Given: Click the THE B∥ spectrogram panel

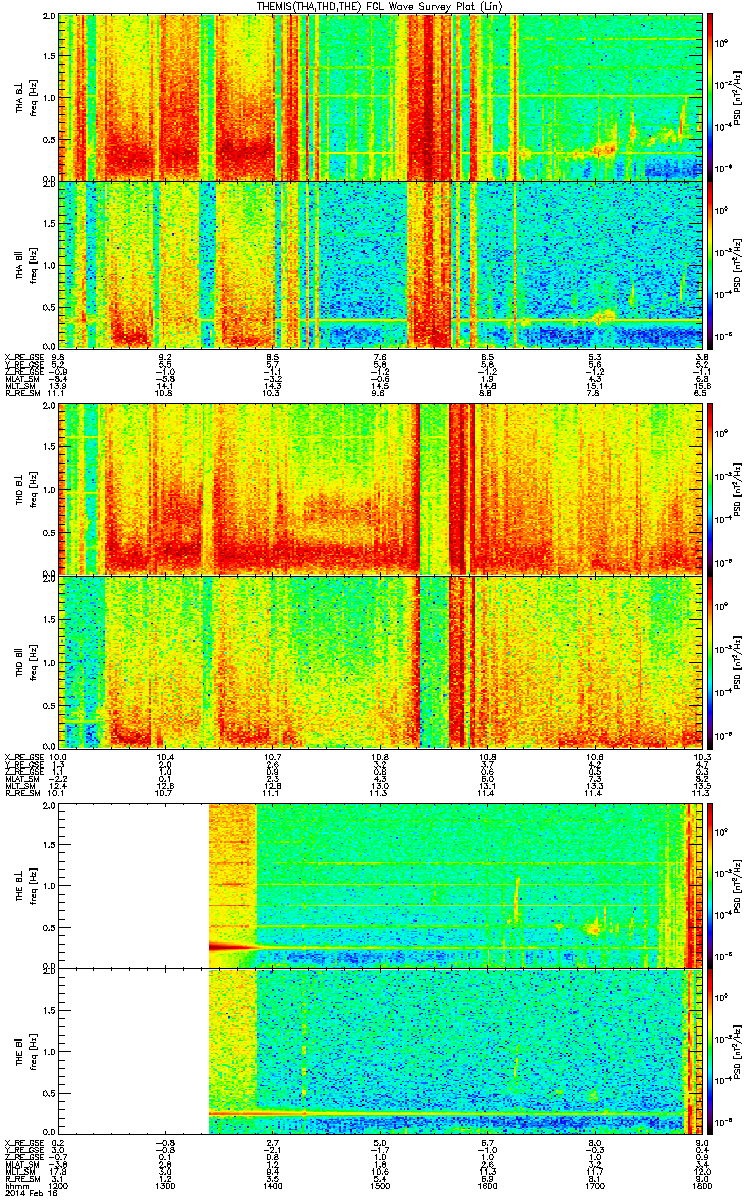Looking at the screenshot, I should 379,1052.
